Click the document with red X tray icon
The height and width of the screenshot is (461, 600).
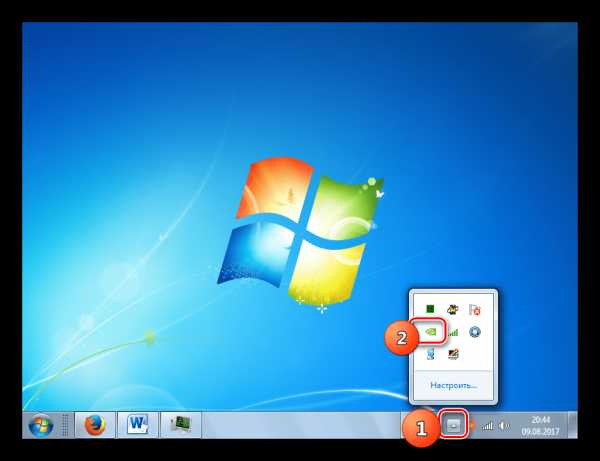click(x=474, y=309)
